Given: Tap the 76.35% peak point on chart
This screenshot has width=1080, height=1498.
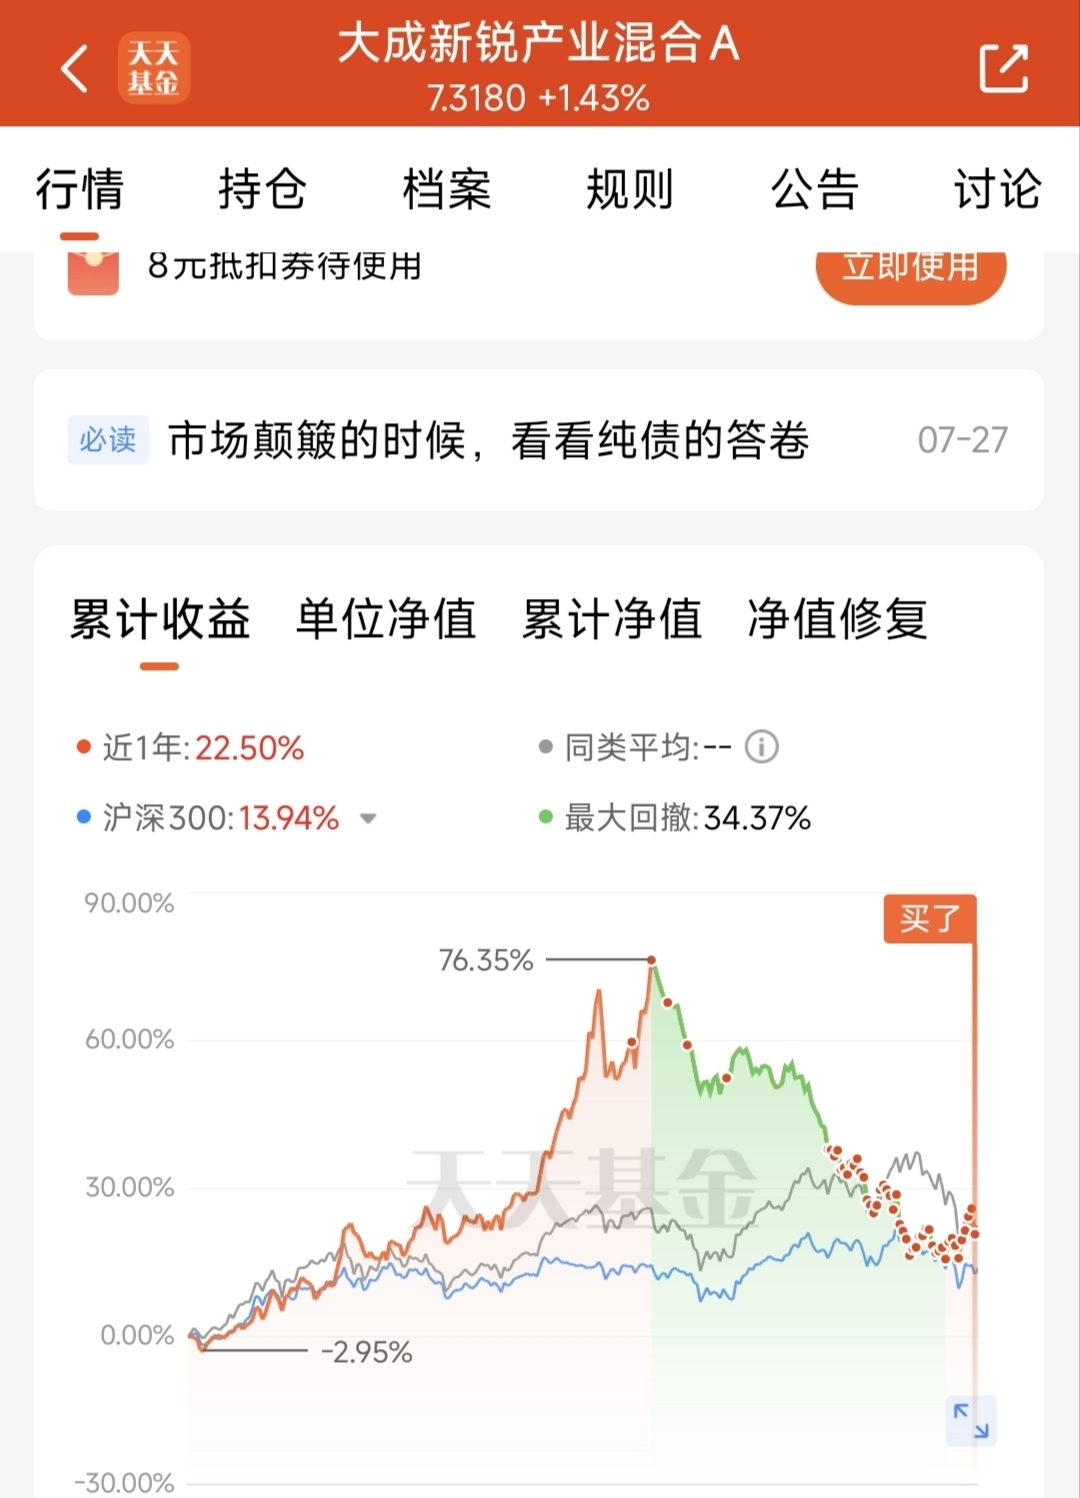Looking at the screenshot, I should (x=652, y=960).
